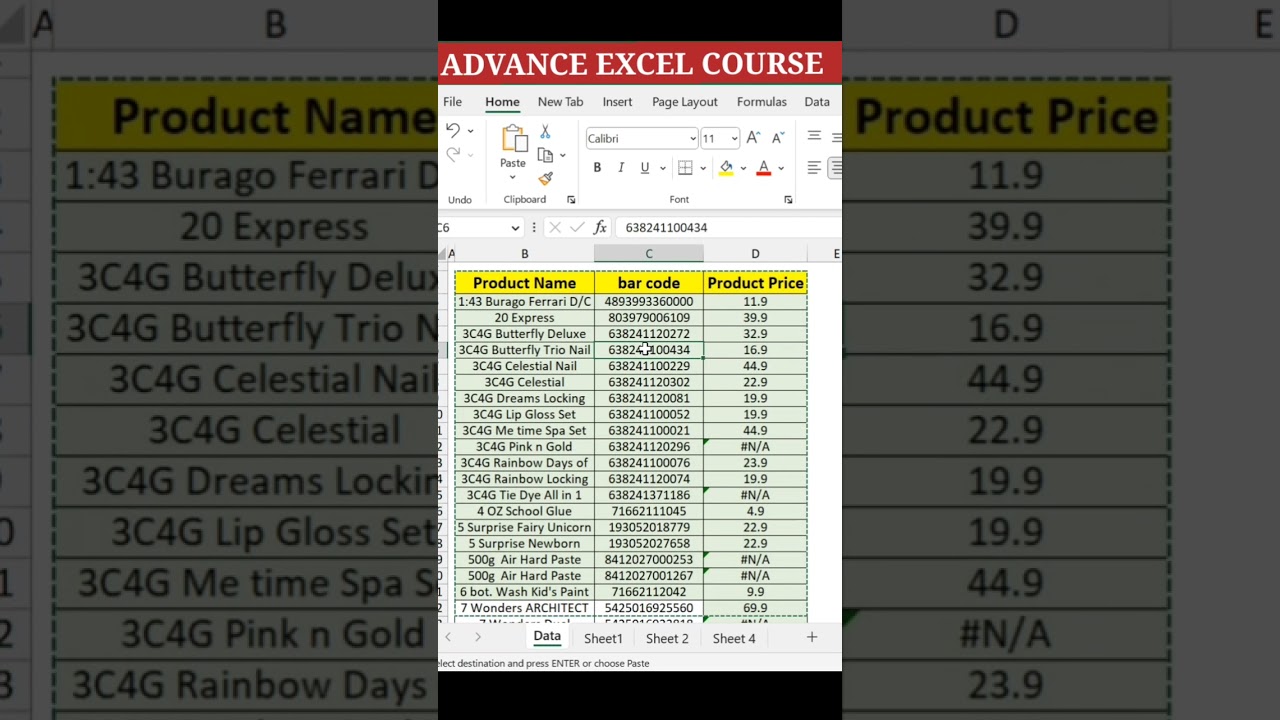Select 7 Wonders ARCHITECT cell
The width and height of the screenshot is (1280, 720).
(525, 608)
